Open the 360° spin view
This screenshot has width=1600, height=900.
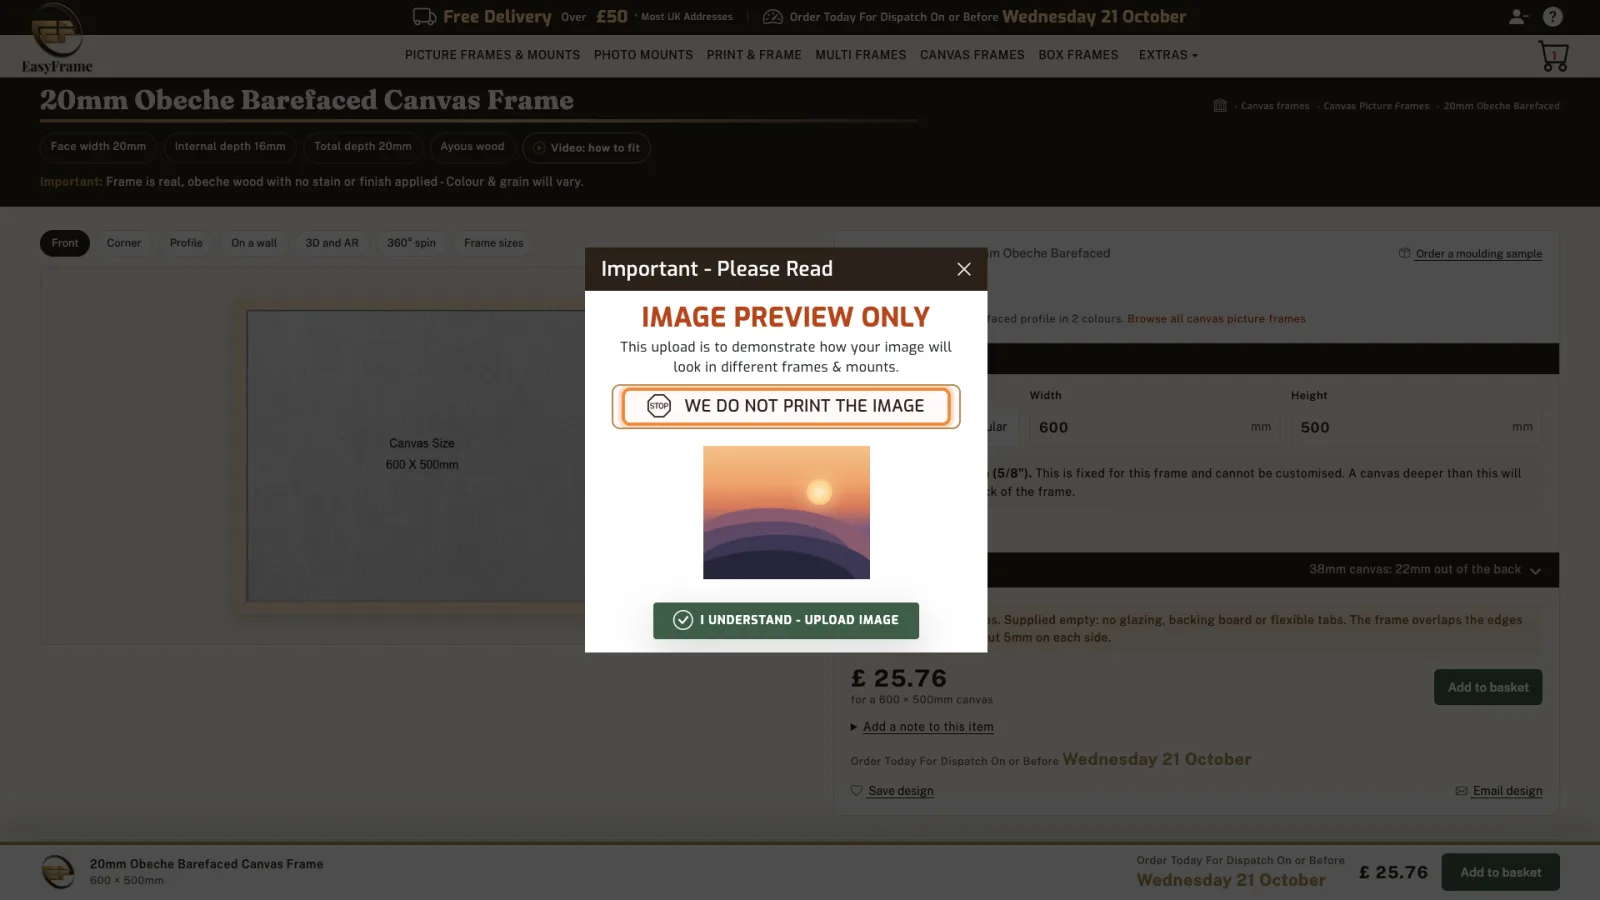click(411, 243)
